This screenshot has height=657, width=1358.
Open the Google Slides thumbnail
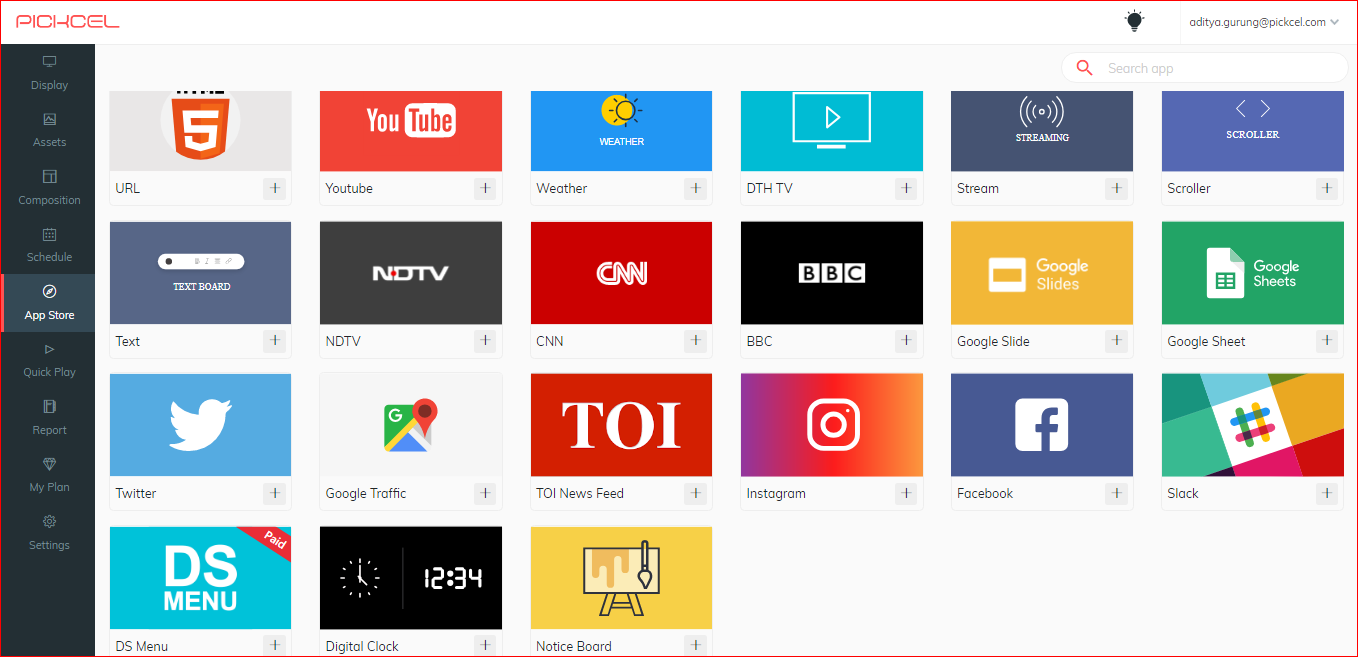[1042, 273]
